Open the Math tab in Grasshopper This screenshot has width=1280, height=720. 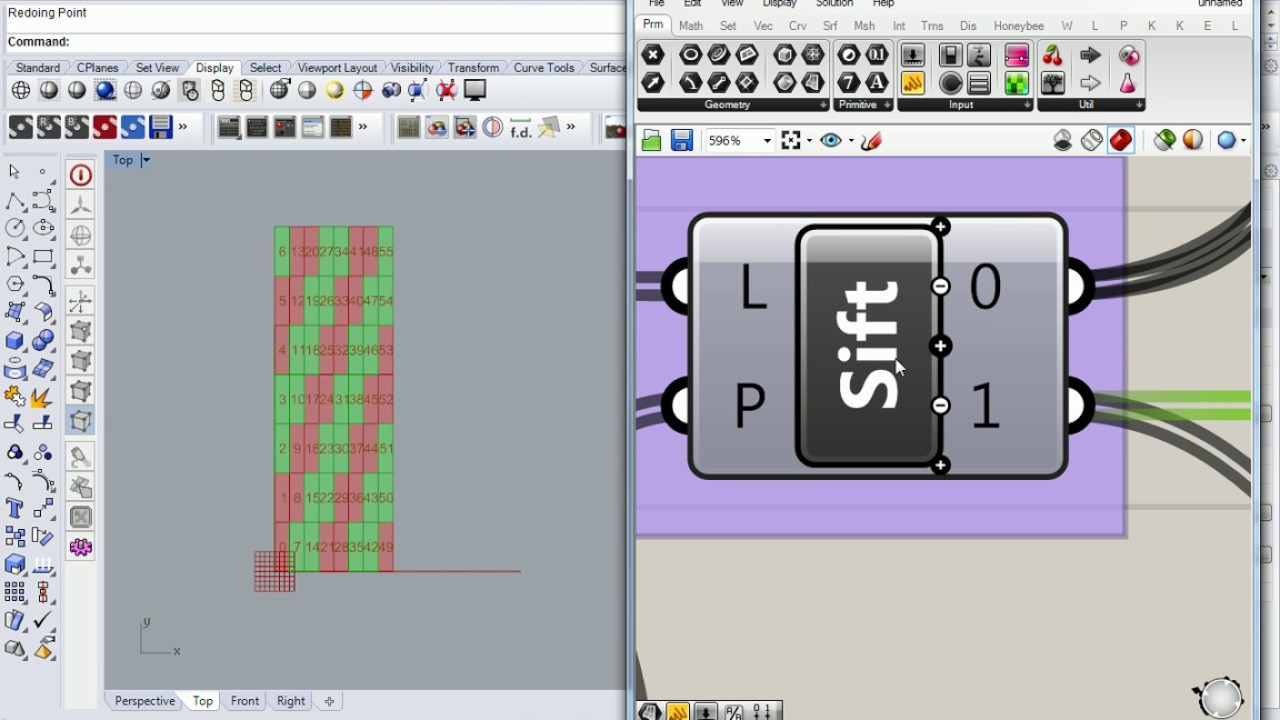click(x=691, y=26)
